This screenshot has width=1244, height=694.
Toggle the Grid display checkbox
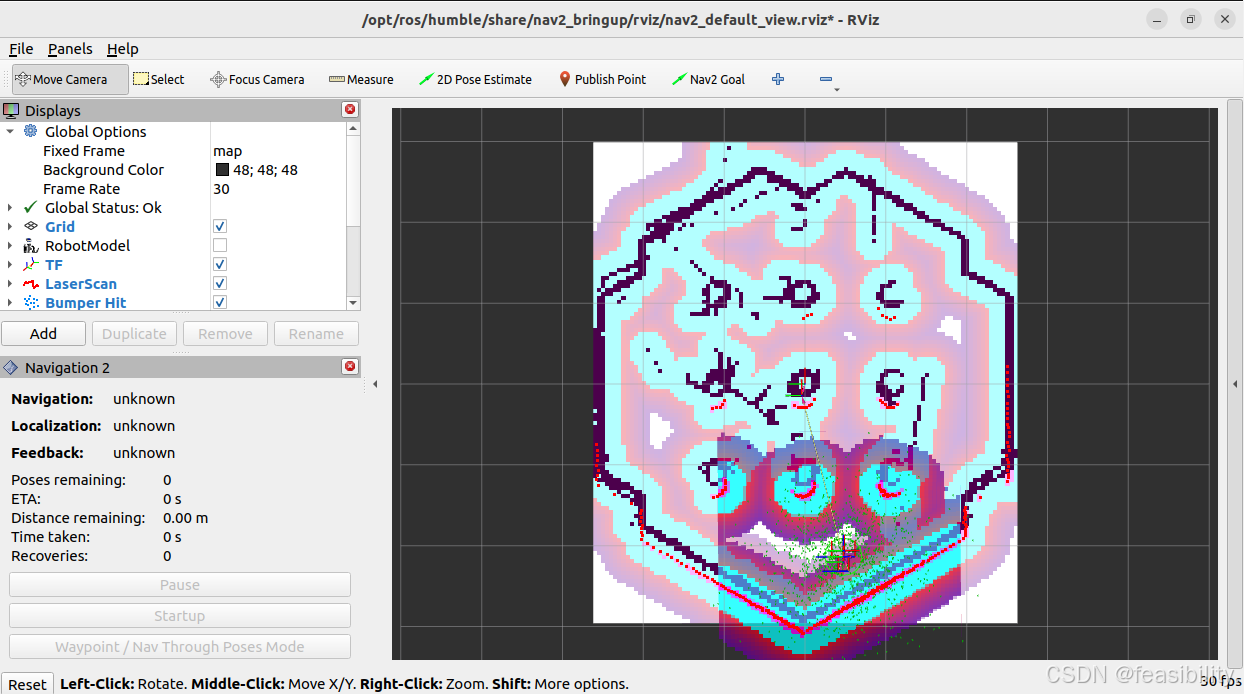click(220, 226)
